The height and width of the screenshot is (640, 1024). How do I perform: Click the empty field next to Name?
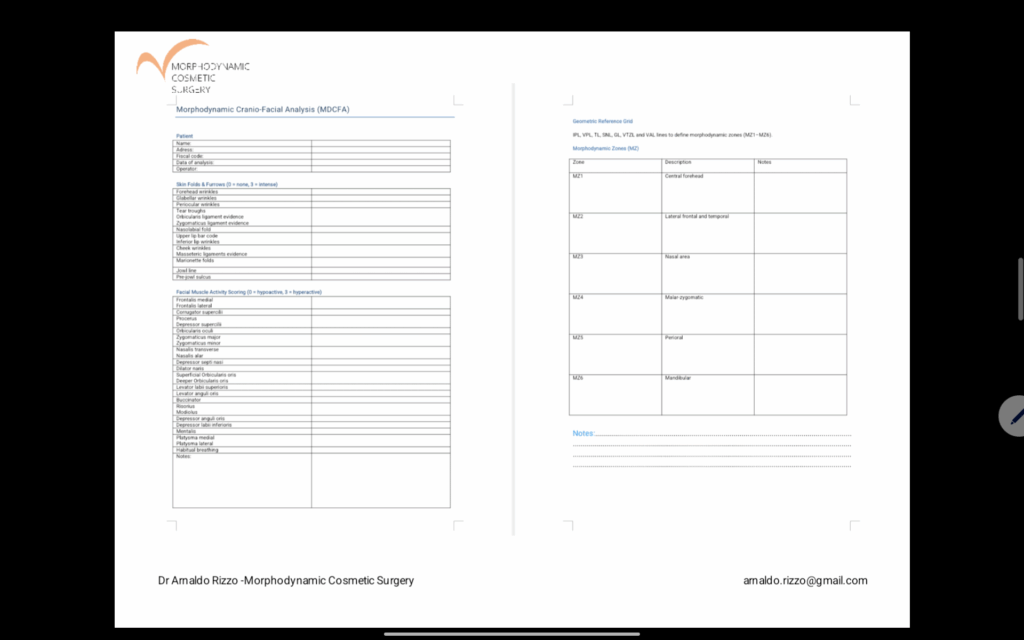(380, 143)
